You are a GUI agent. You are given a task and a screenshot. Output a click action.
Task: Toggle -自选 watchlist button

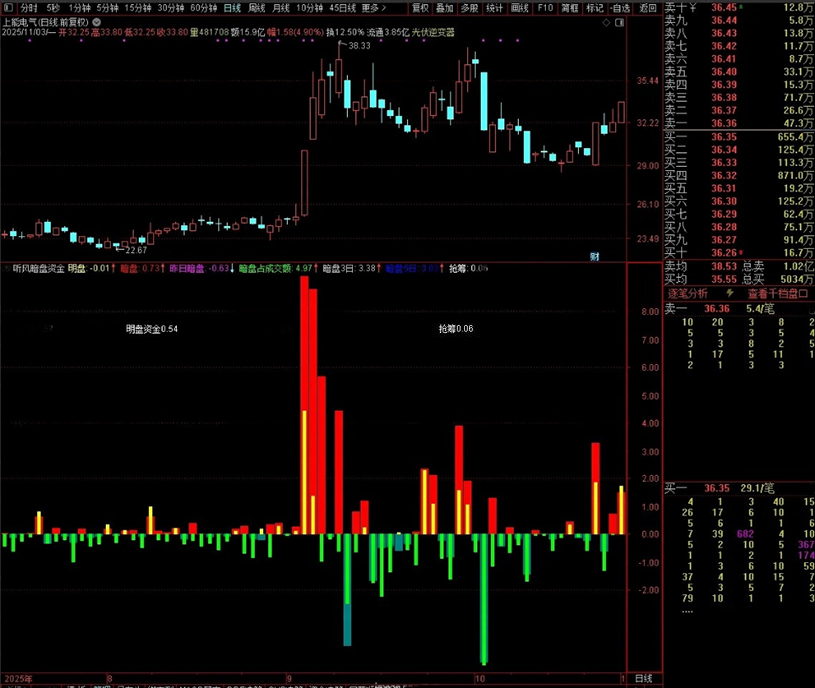tap(621, 8)
